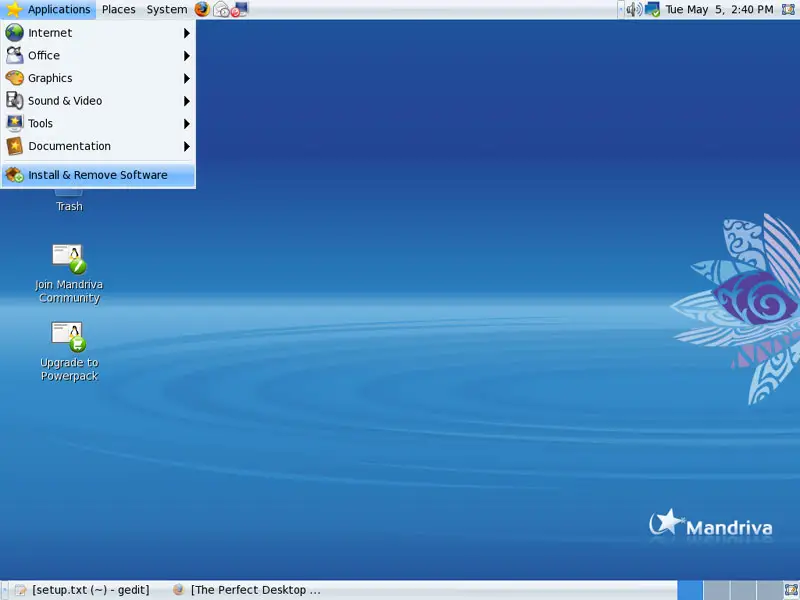Viewport: 800px width, 600px height.
Task: Click the Internet globe icon
Action: point(14,33)
